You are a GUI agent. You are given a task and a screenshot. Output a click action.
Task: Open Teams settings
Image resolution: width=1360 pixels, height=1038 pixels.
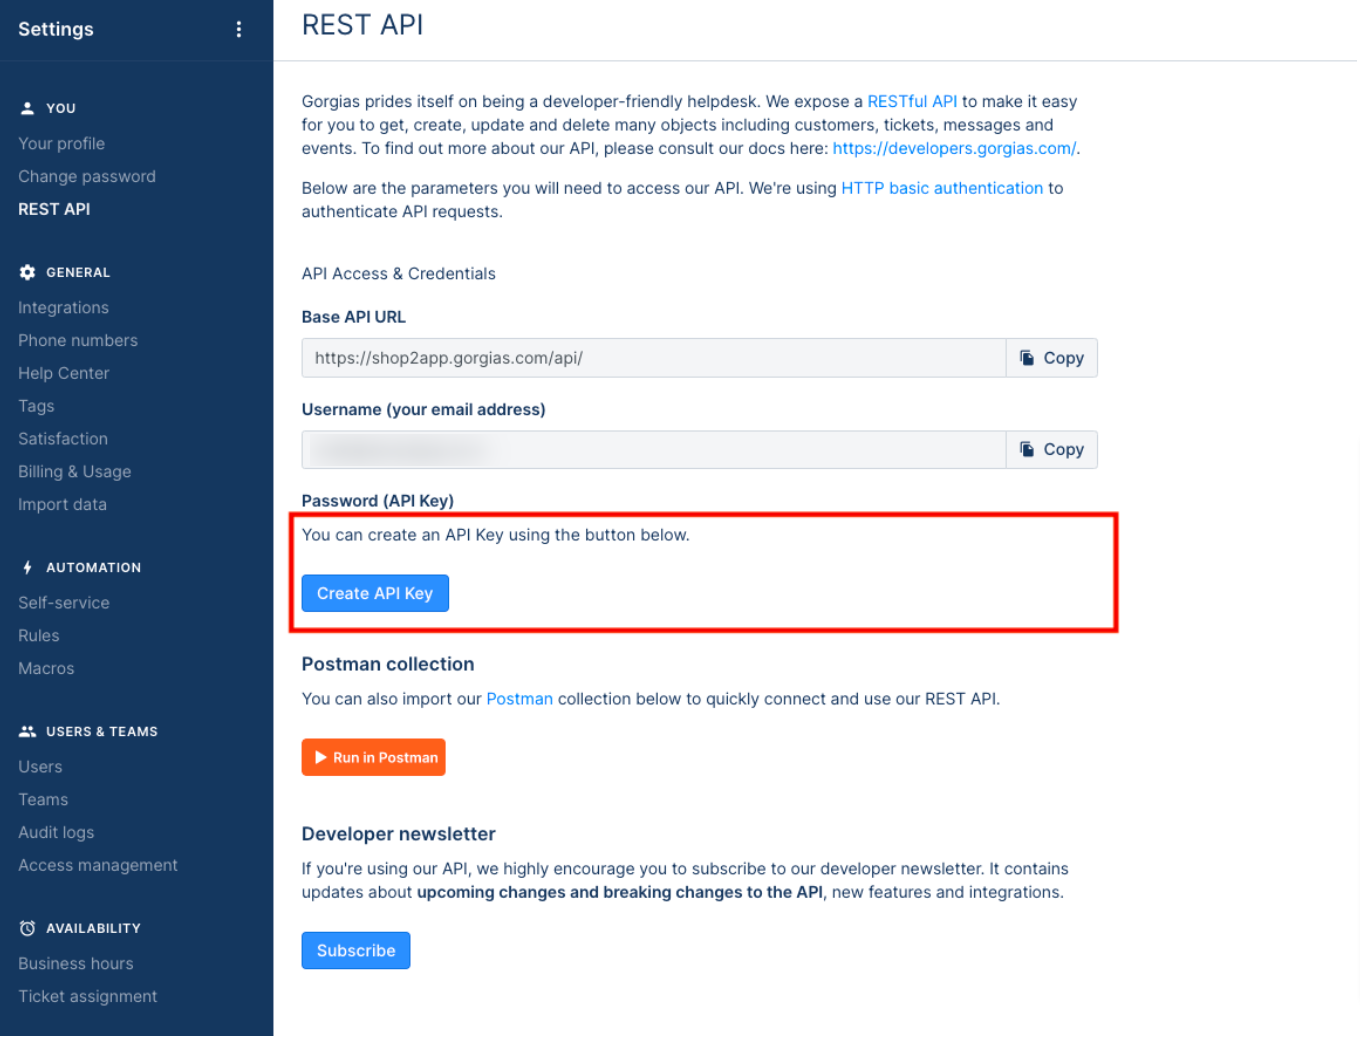43,799
